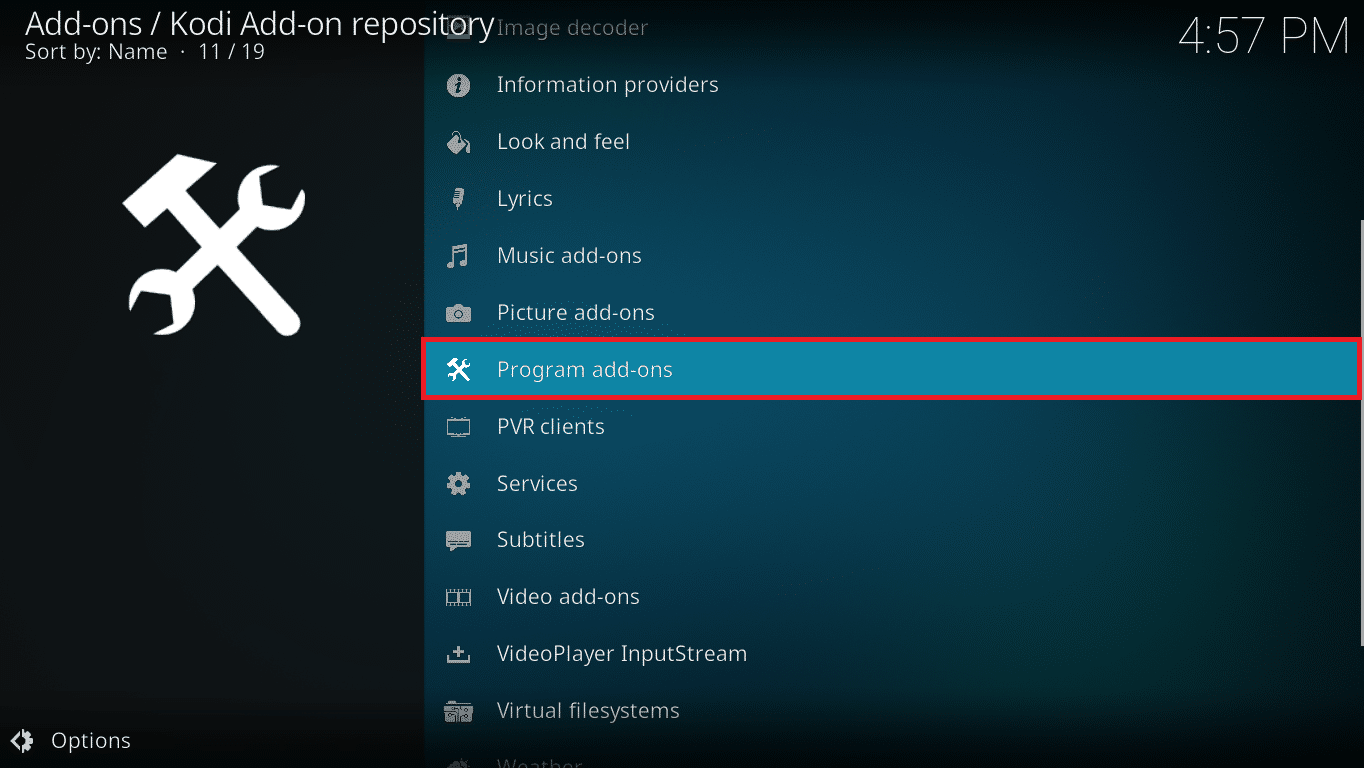Click the Virtual filesystems drive icon
This screenshot has height=770, width=1364.
pos(458,711)
